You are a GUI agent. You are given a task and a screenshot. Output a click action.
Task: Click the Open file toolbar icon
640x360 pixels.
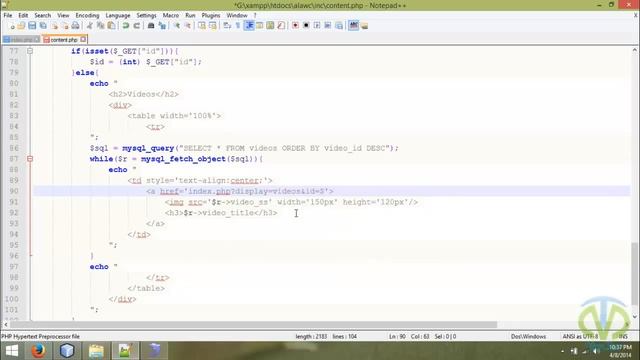[x=21, y=26]
